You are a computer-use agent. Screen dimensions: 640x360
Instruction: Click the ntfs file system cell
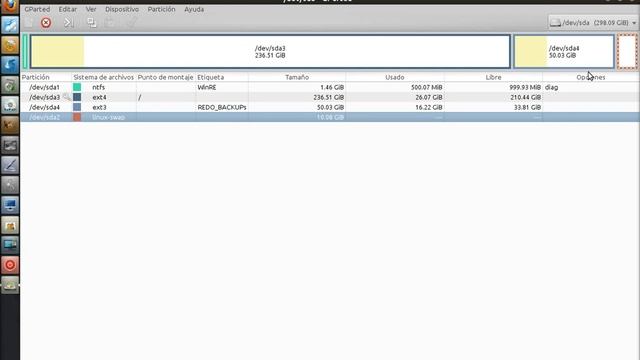(98, 87)
